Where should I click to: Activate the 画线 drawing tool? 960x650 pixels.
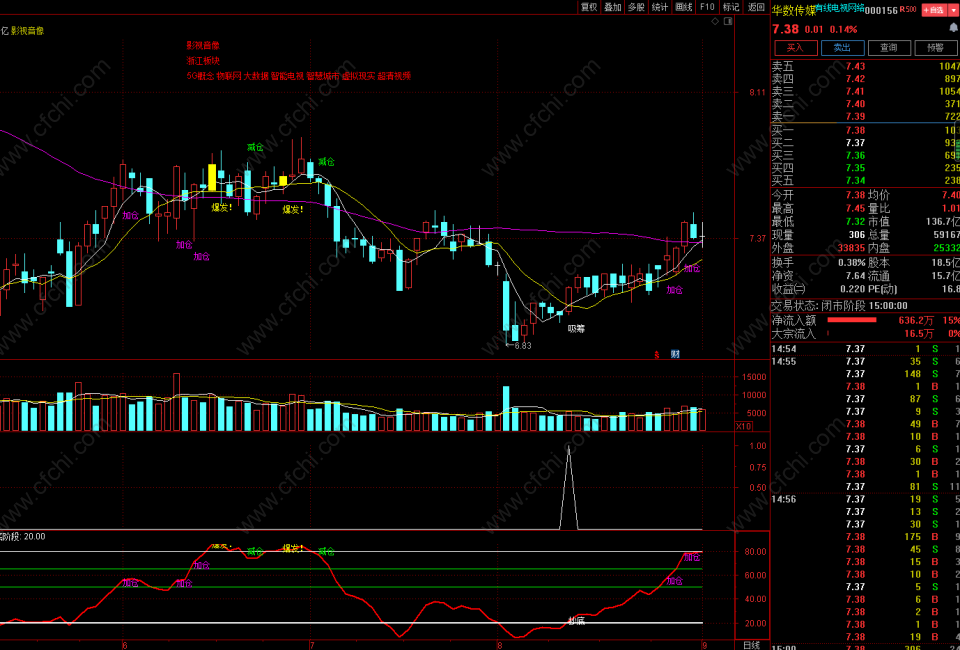[683, 7]
